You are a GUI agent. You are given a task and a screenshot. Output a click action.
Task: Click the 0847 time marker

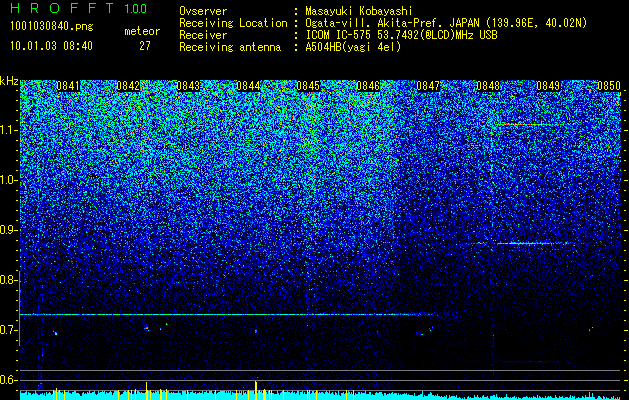(428, 86)
